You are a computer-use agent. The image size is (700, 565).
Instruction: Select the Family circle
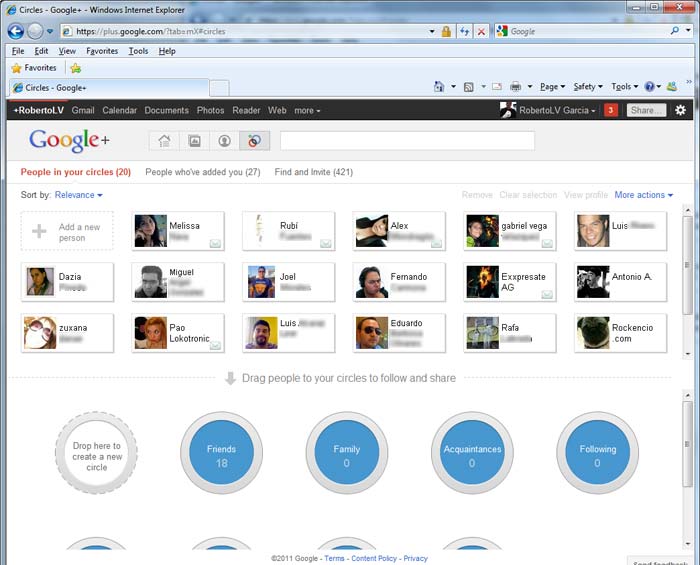click(x=347, y=453)
